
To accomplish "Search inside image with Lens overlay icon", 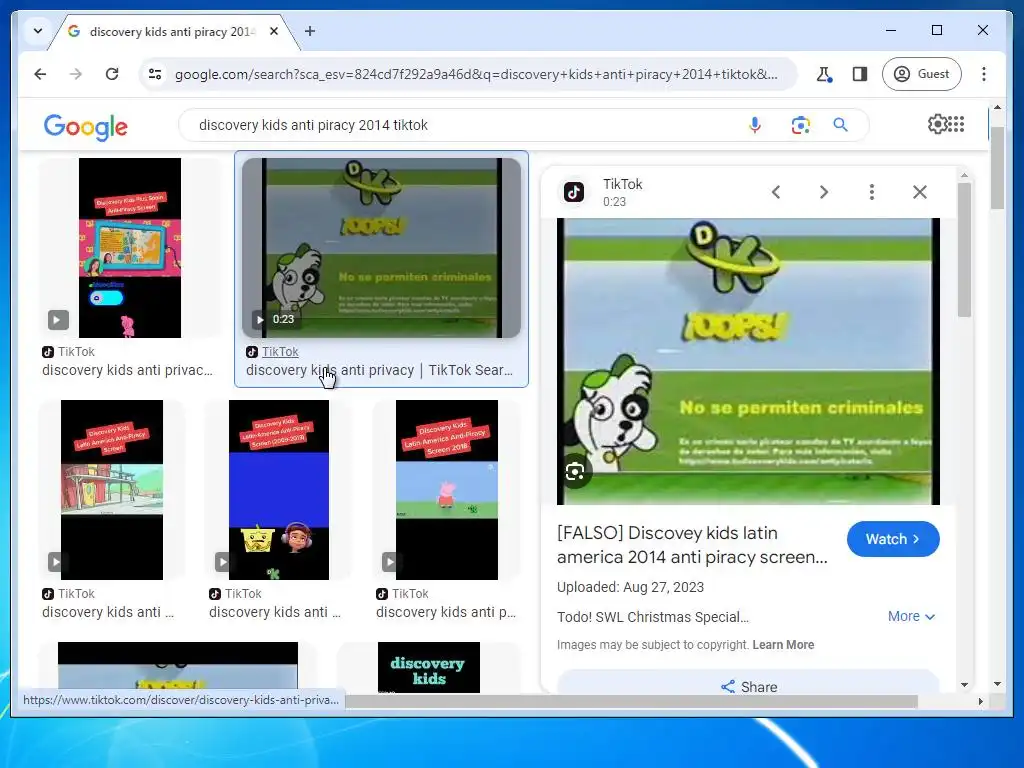I will [575, 471].
